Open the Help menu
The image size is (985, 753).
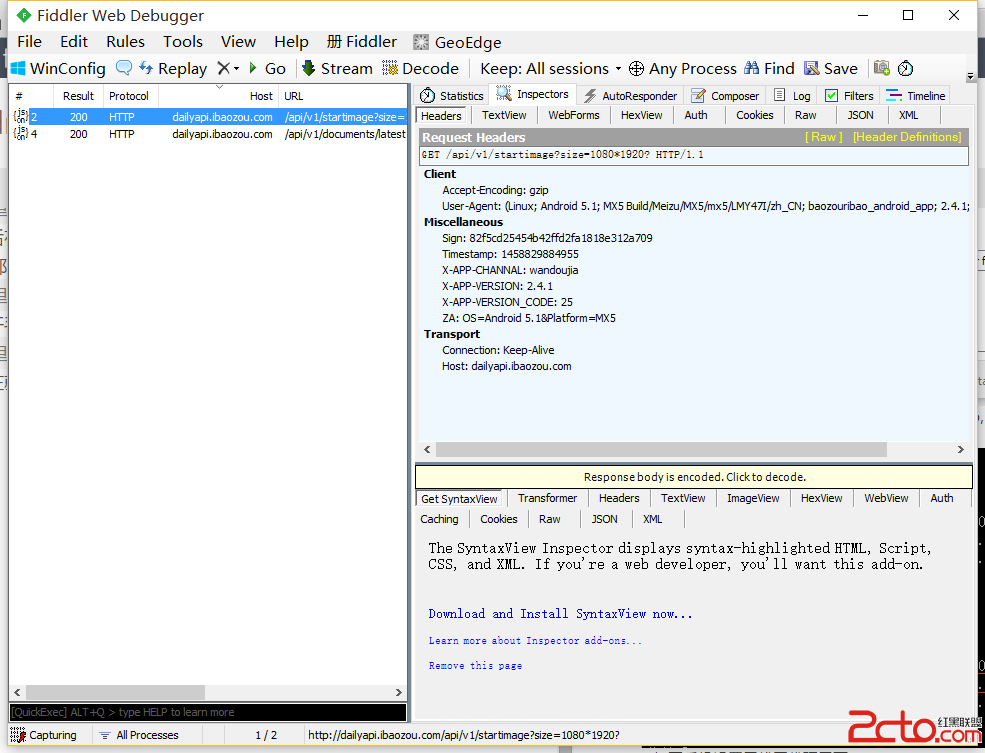(291, 42)
